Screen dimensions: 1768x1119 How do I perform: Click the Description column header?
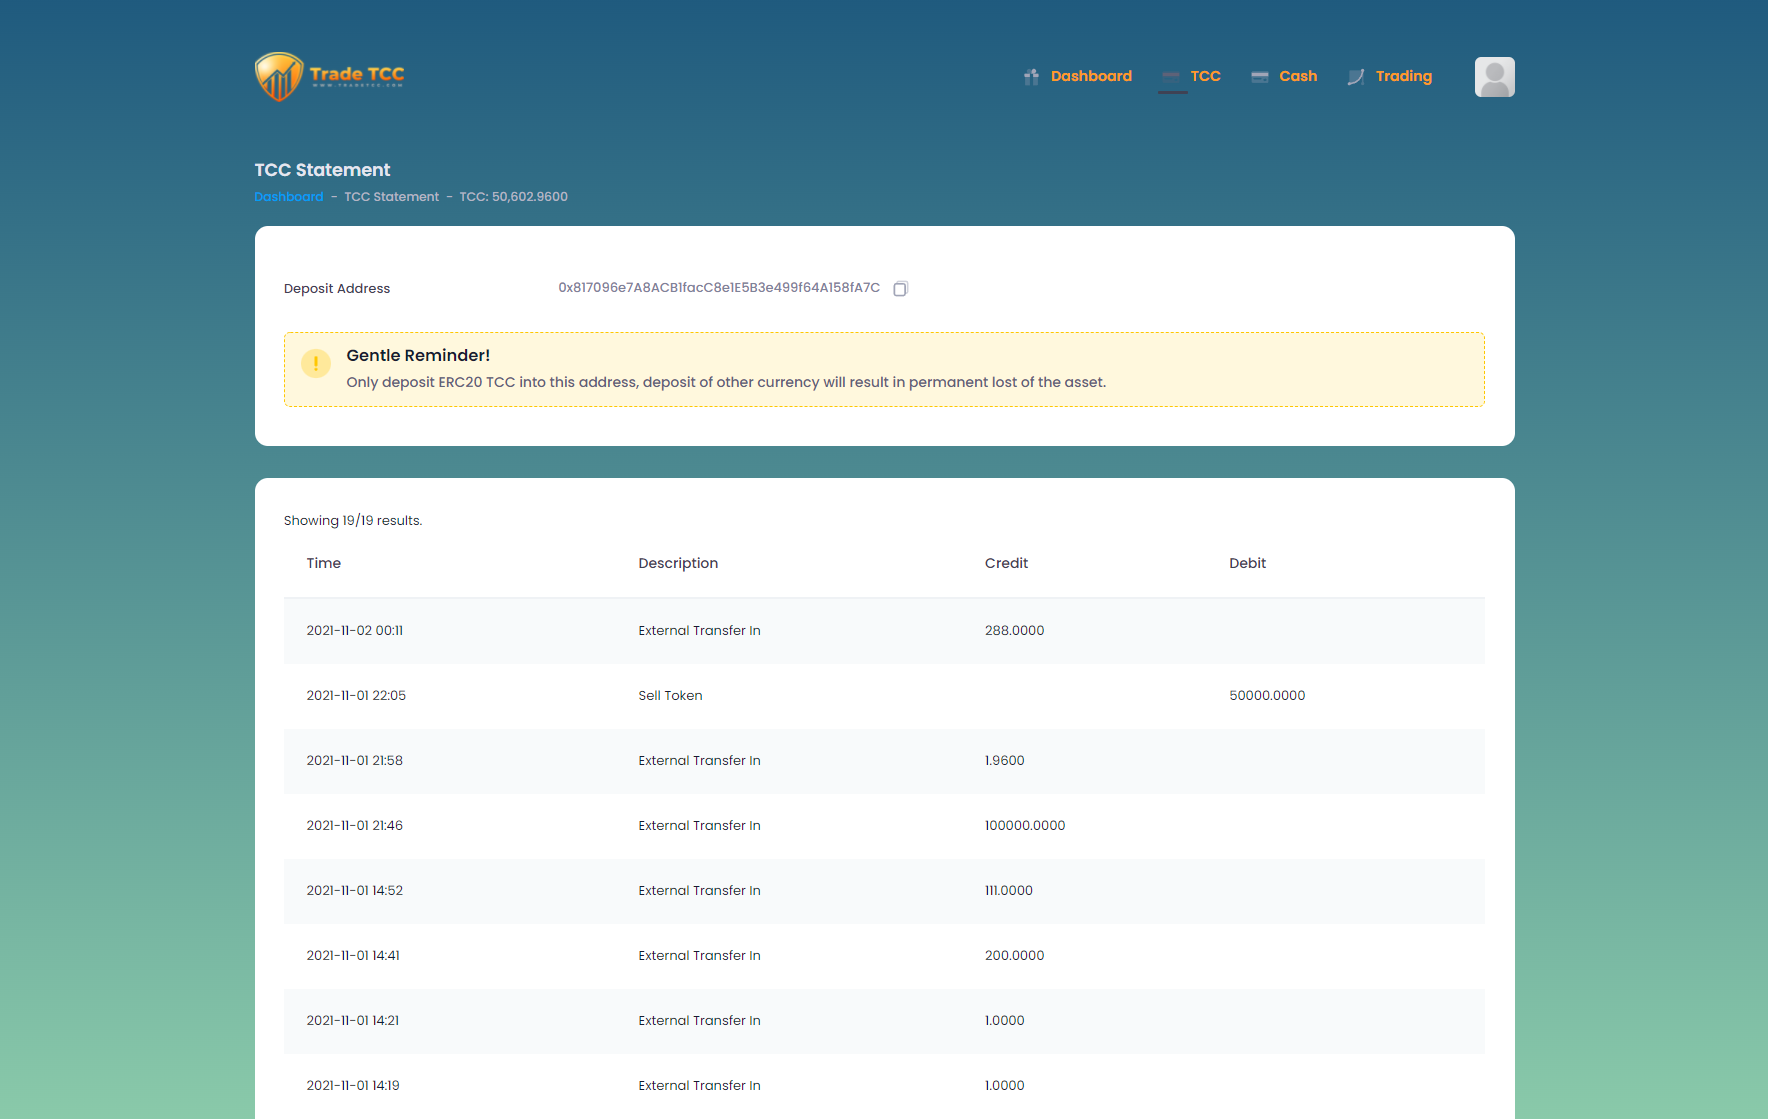pyautogui.click(x=678, y=563)
